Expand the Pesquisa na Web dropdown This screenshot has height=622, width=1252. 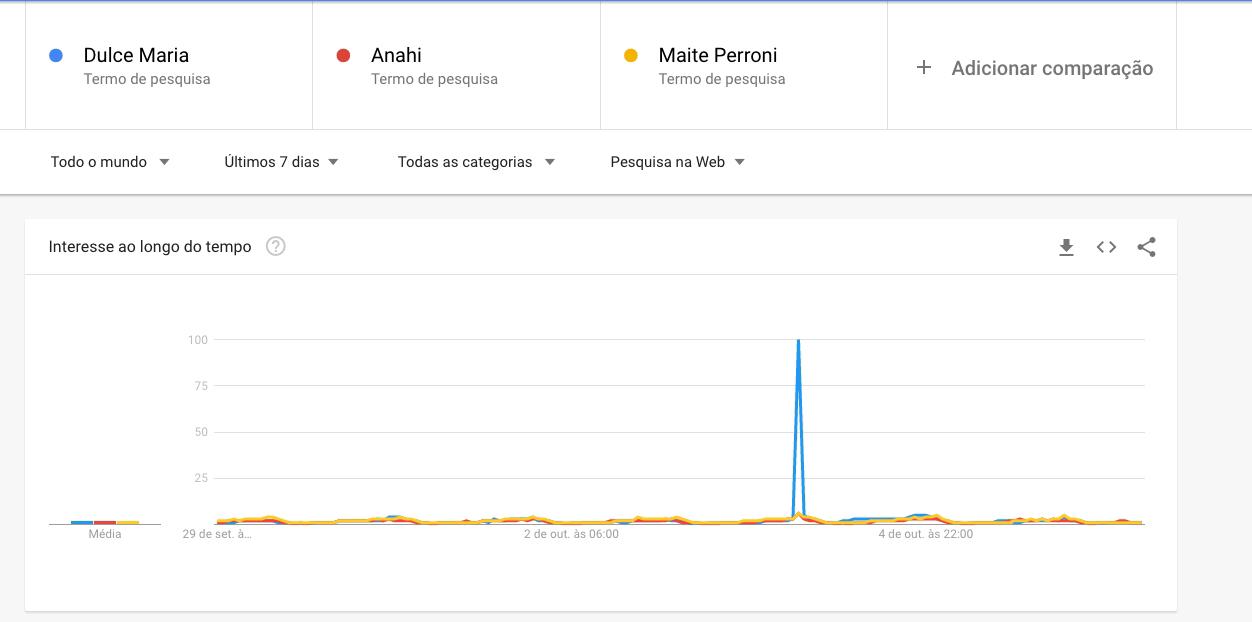pos(678,162)
